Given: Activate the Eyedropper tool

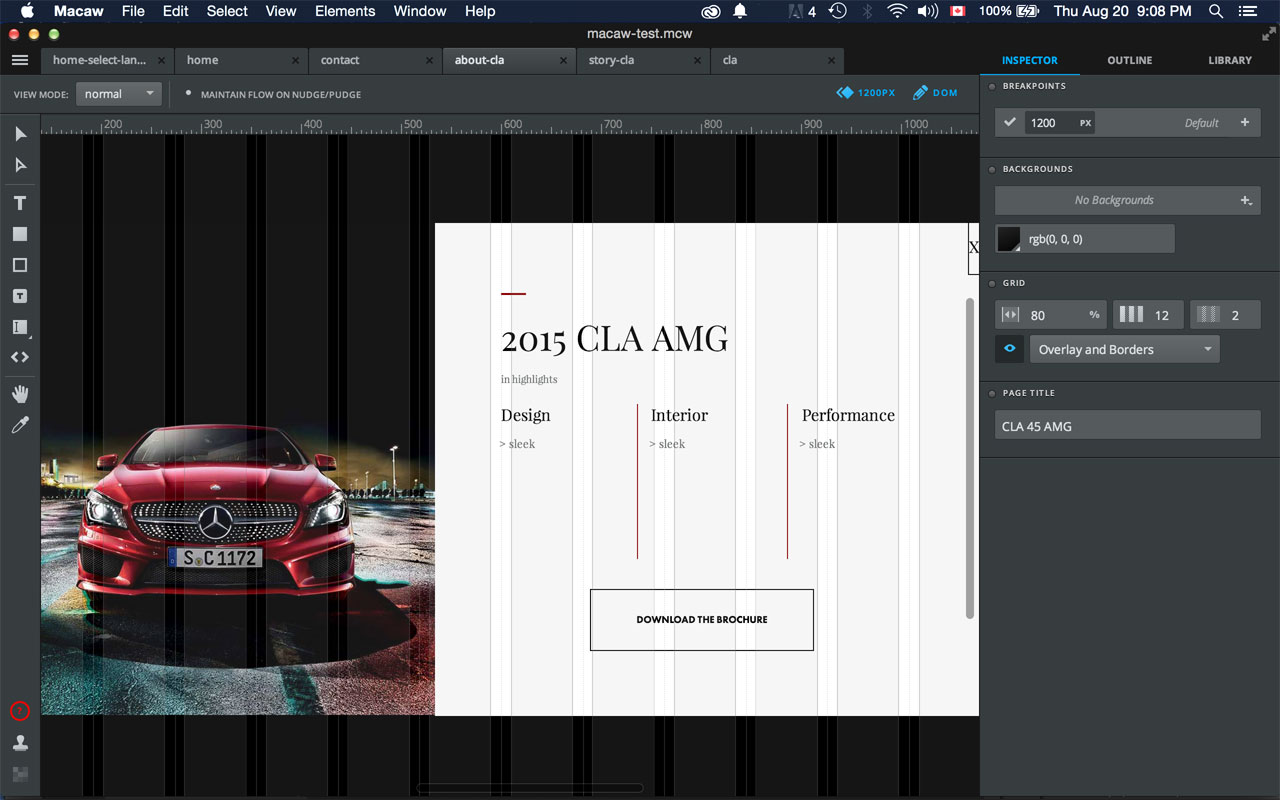Looking at the screenshot, I should (20, 426).
